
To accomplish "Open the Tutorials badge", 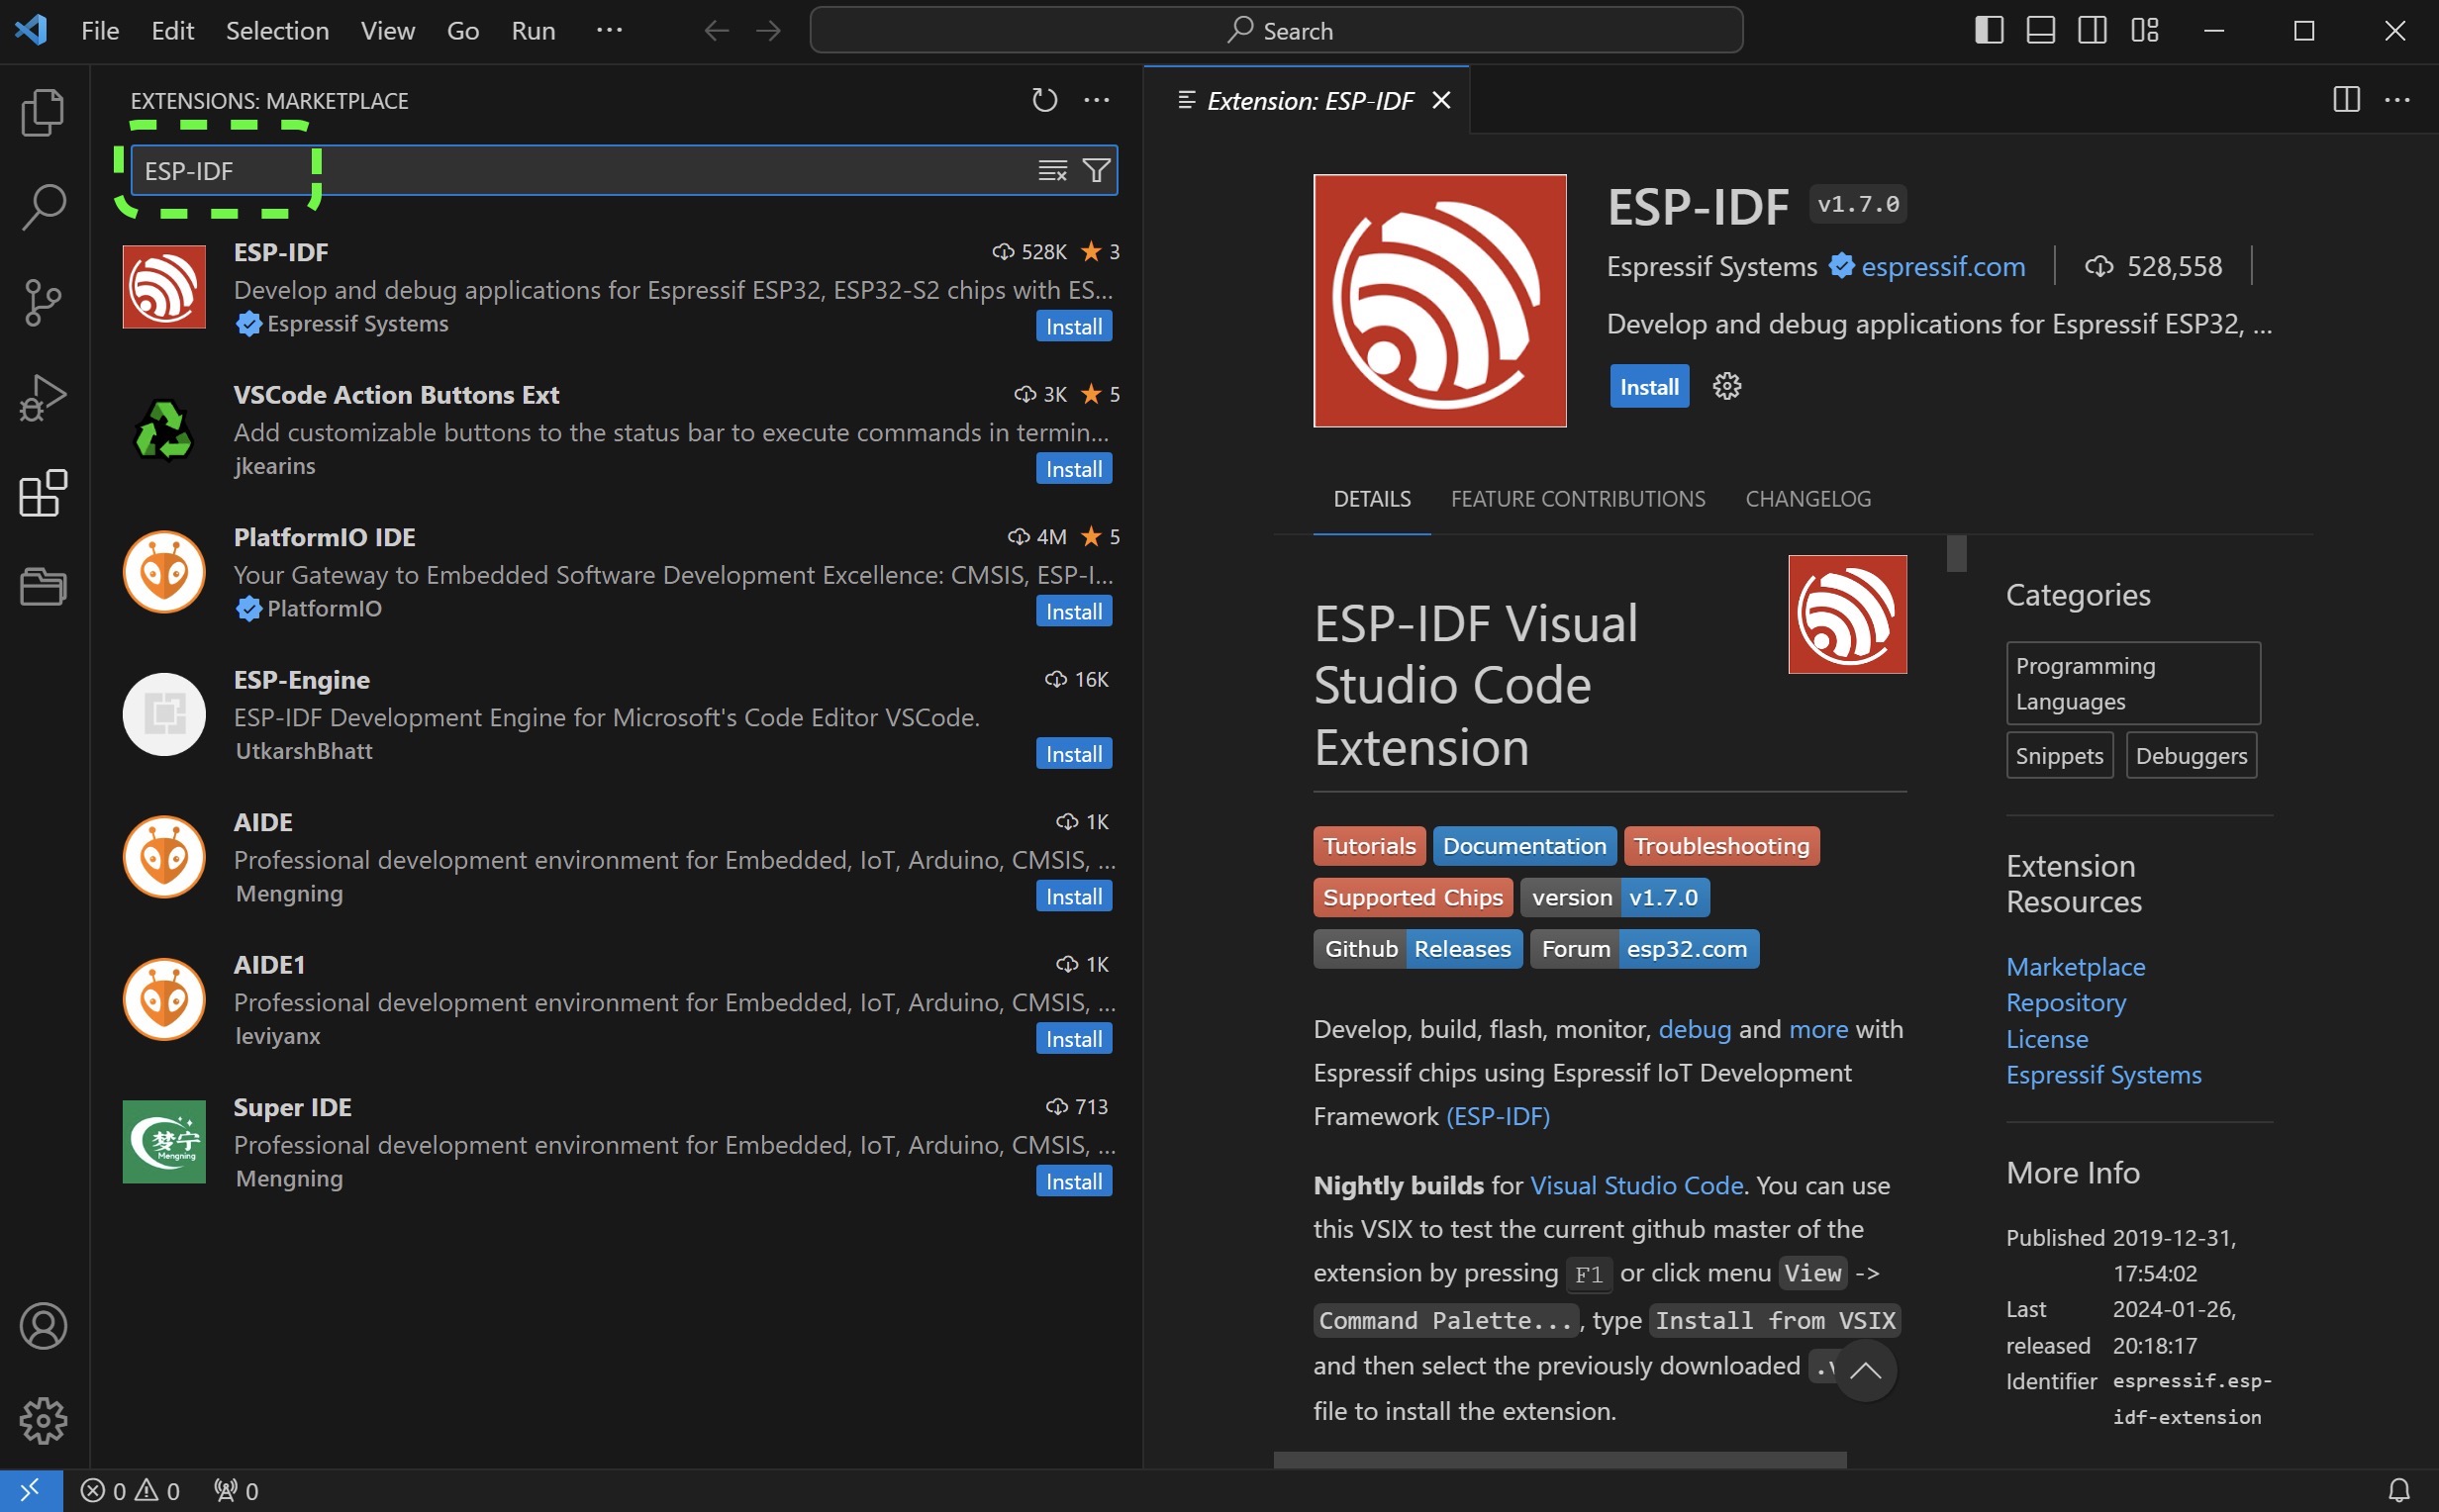I will (x=1369, y=846).
